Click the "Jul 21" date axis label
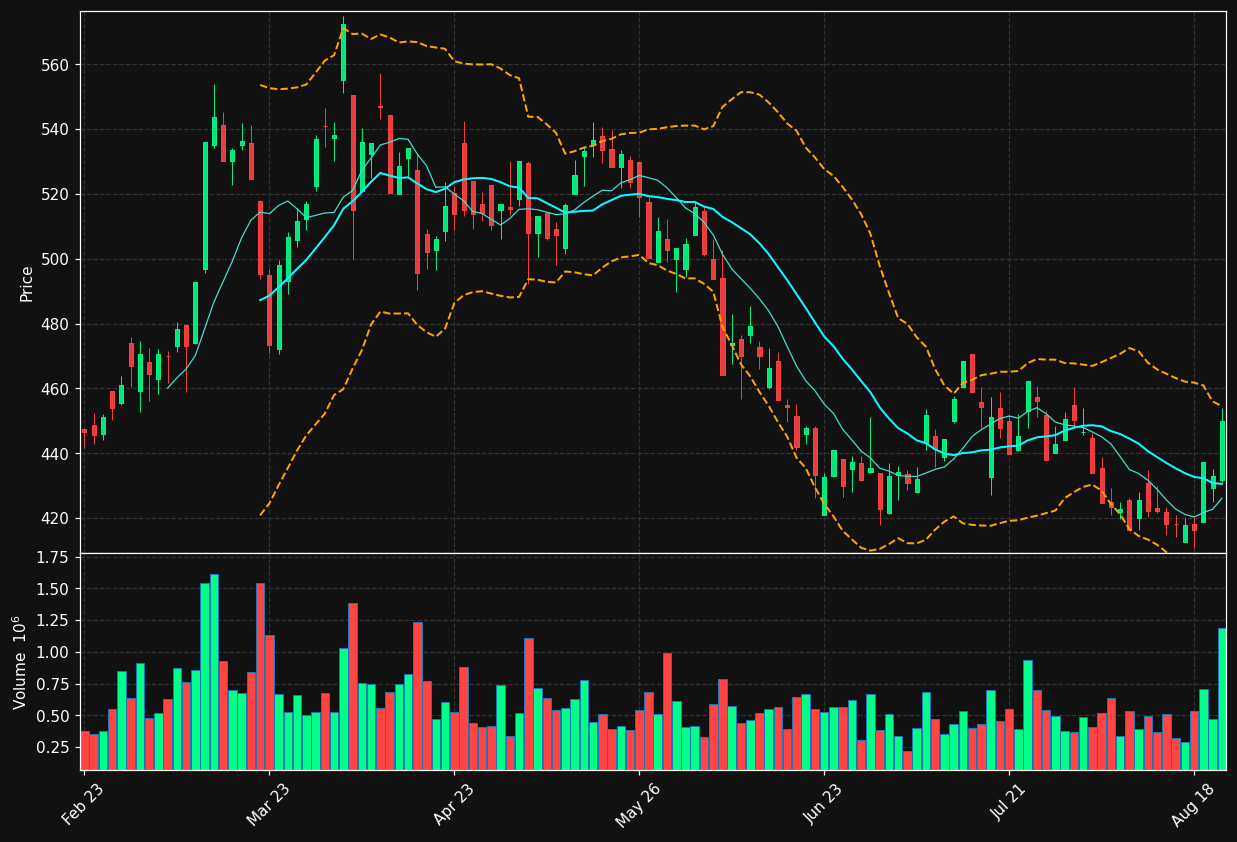The height and width of the screenshot is (842, 1237). pyautogui.click(x=1009, y=803)
